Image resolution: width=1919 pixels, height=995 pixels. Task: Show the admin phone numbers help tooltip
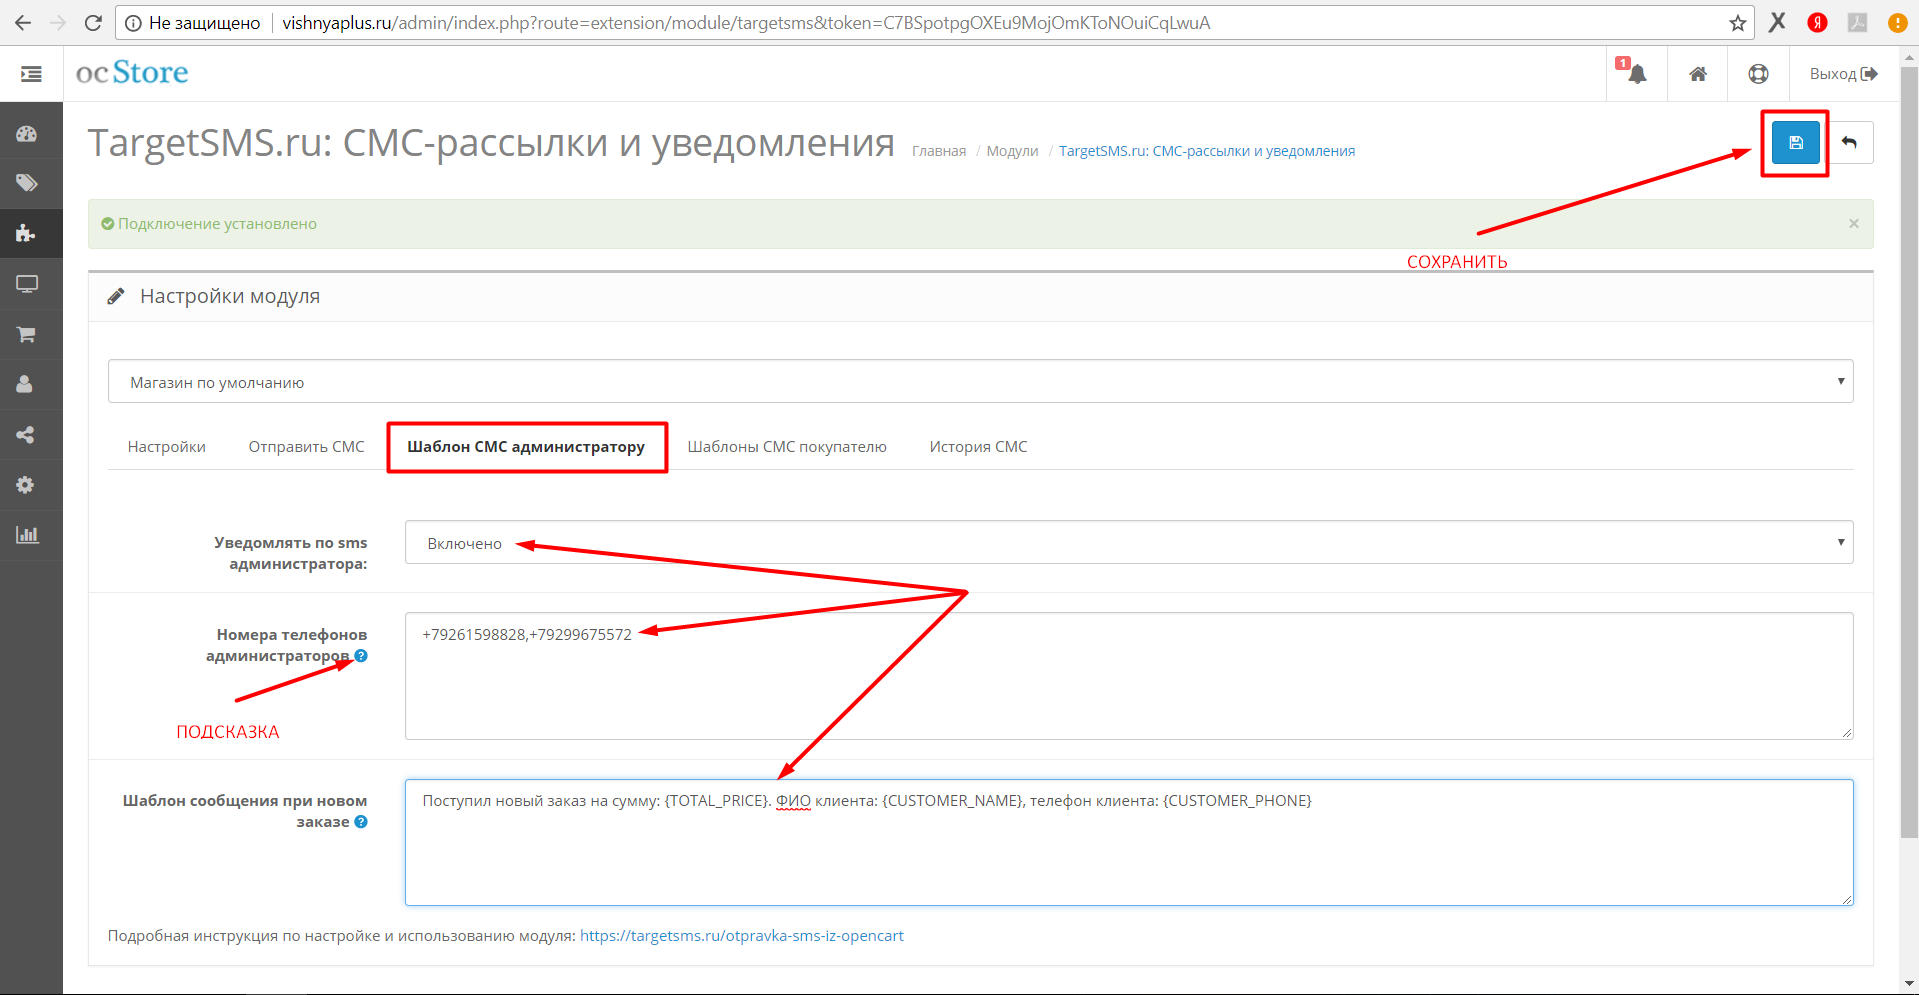coord(361,656)
